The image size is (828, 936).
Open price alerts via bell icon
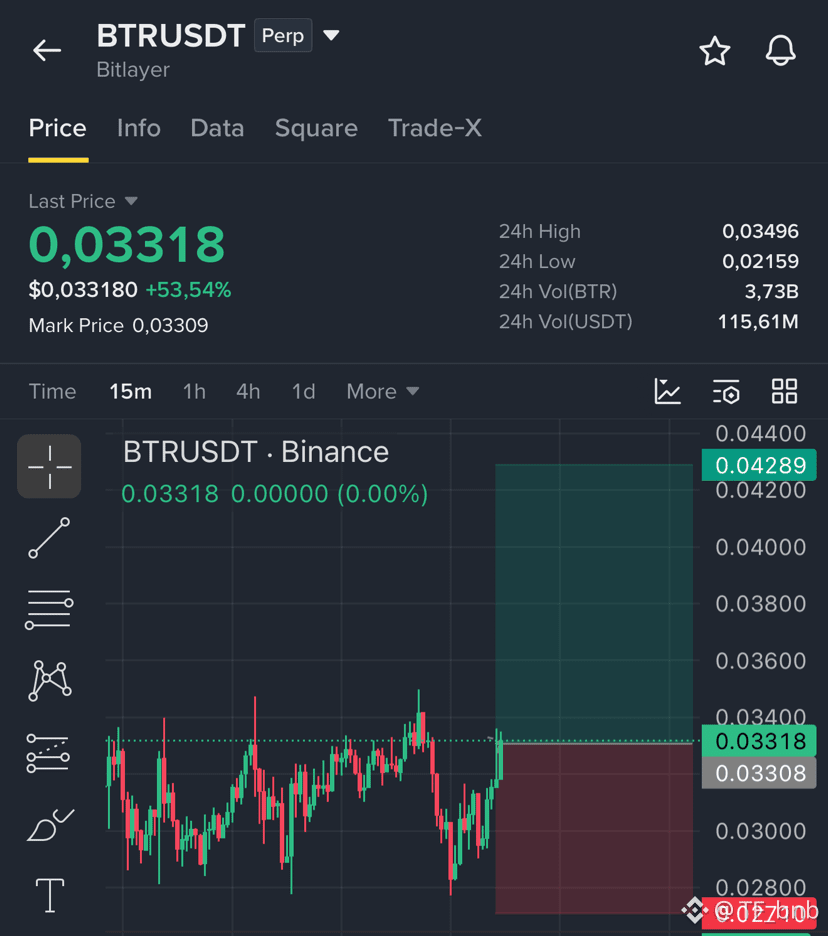(780, 51)
